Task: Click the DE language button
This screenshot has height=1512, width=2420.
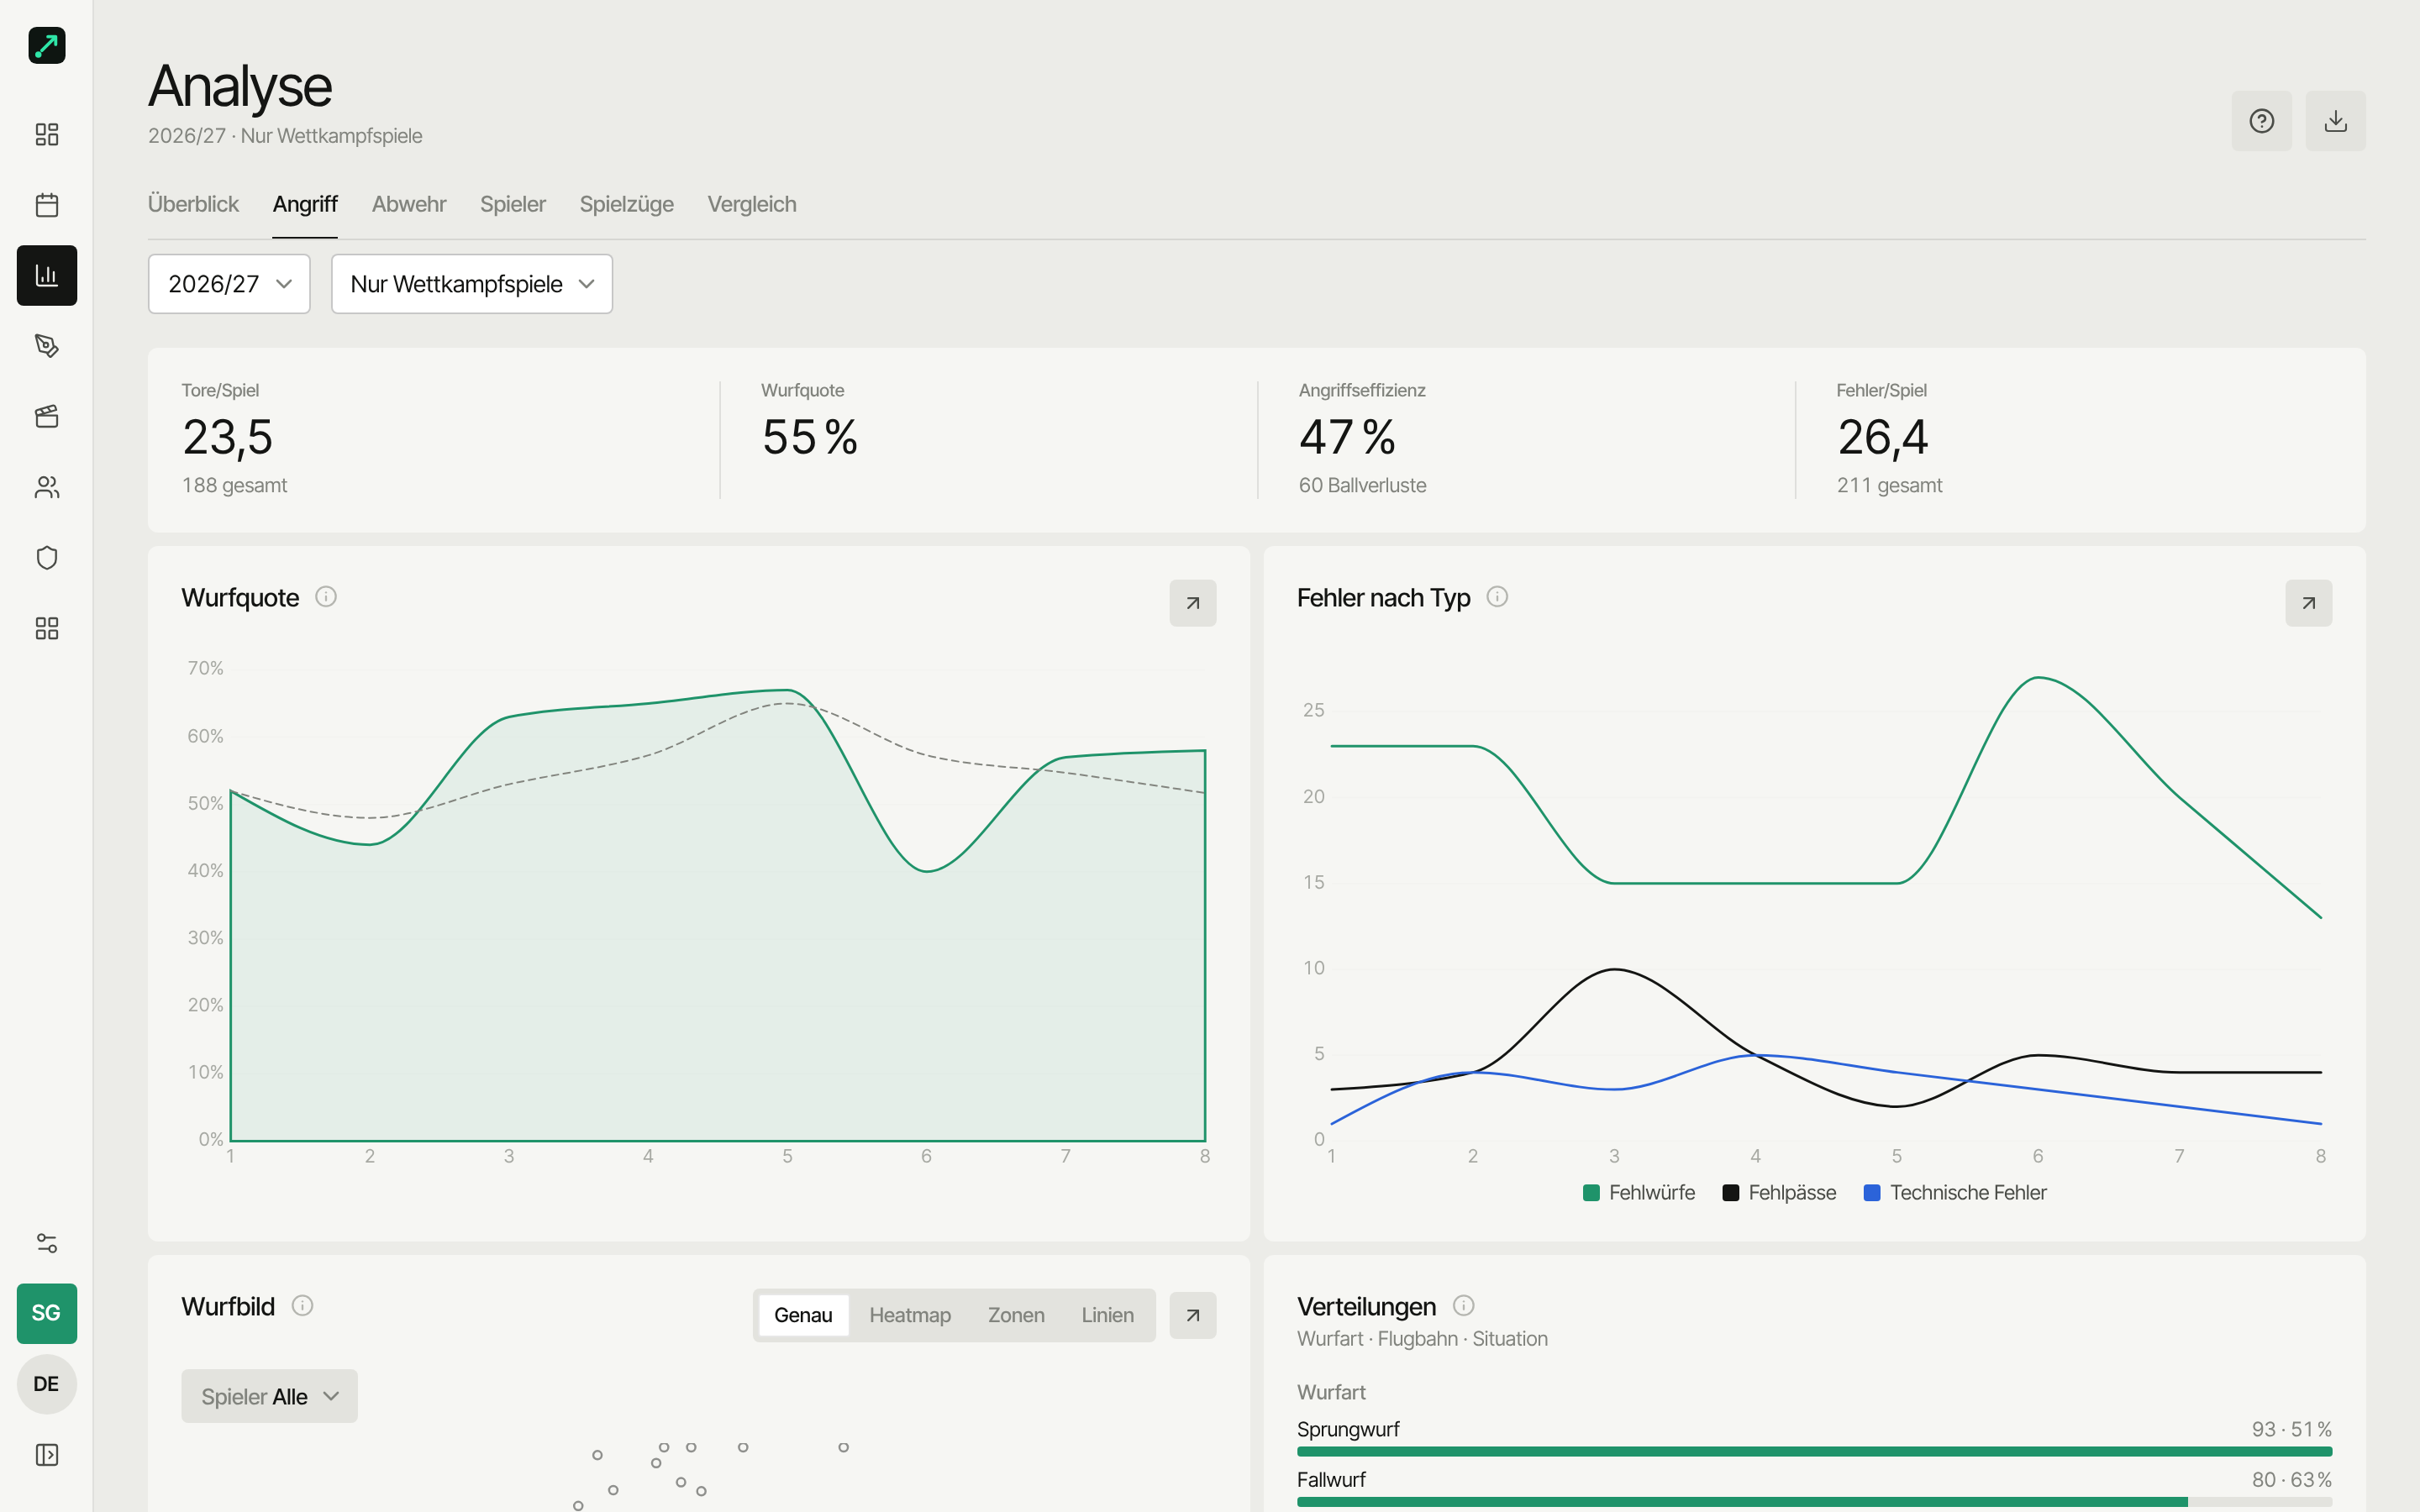Action: pyautogui.click(x=46, y=1384)
